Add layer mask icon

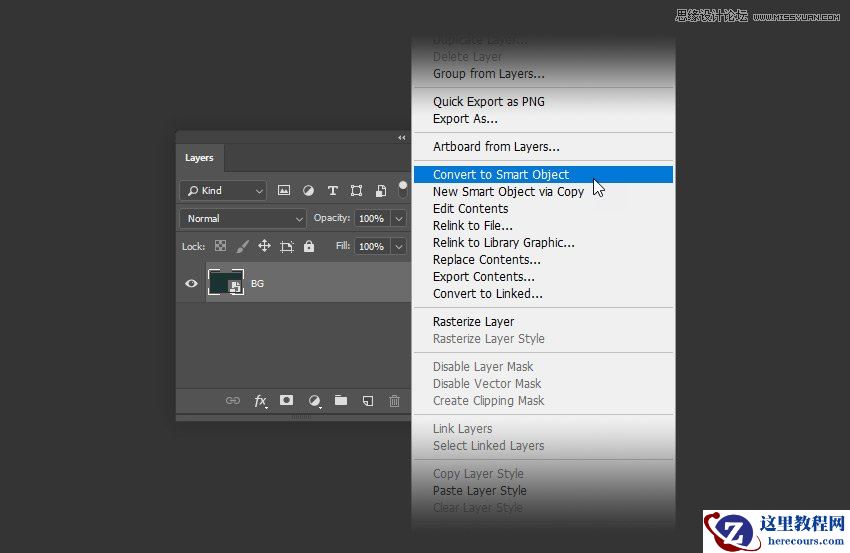(286, 400)
